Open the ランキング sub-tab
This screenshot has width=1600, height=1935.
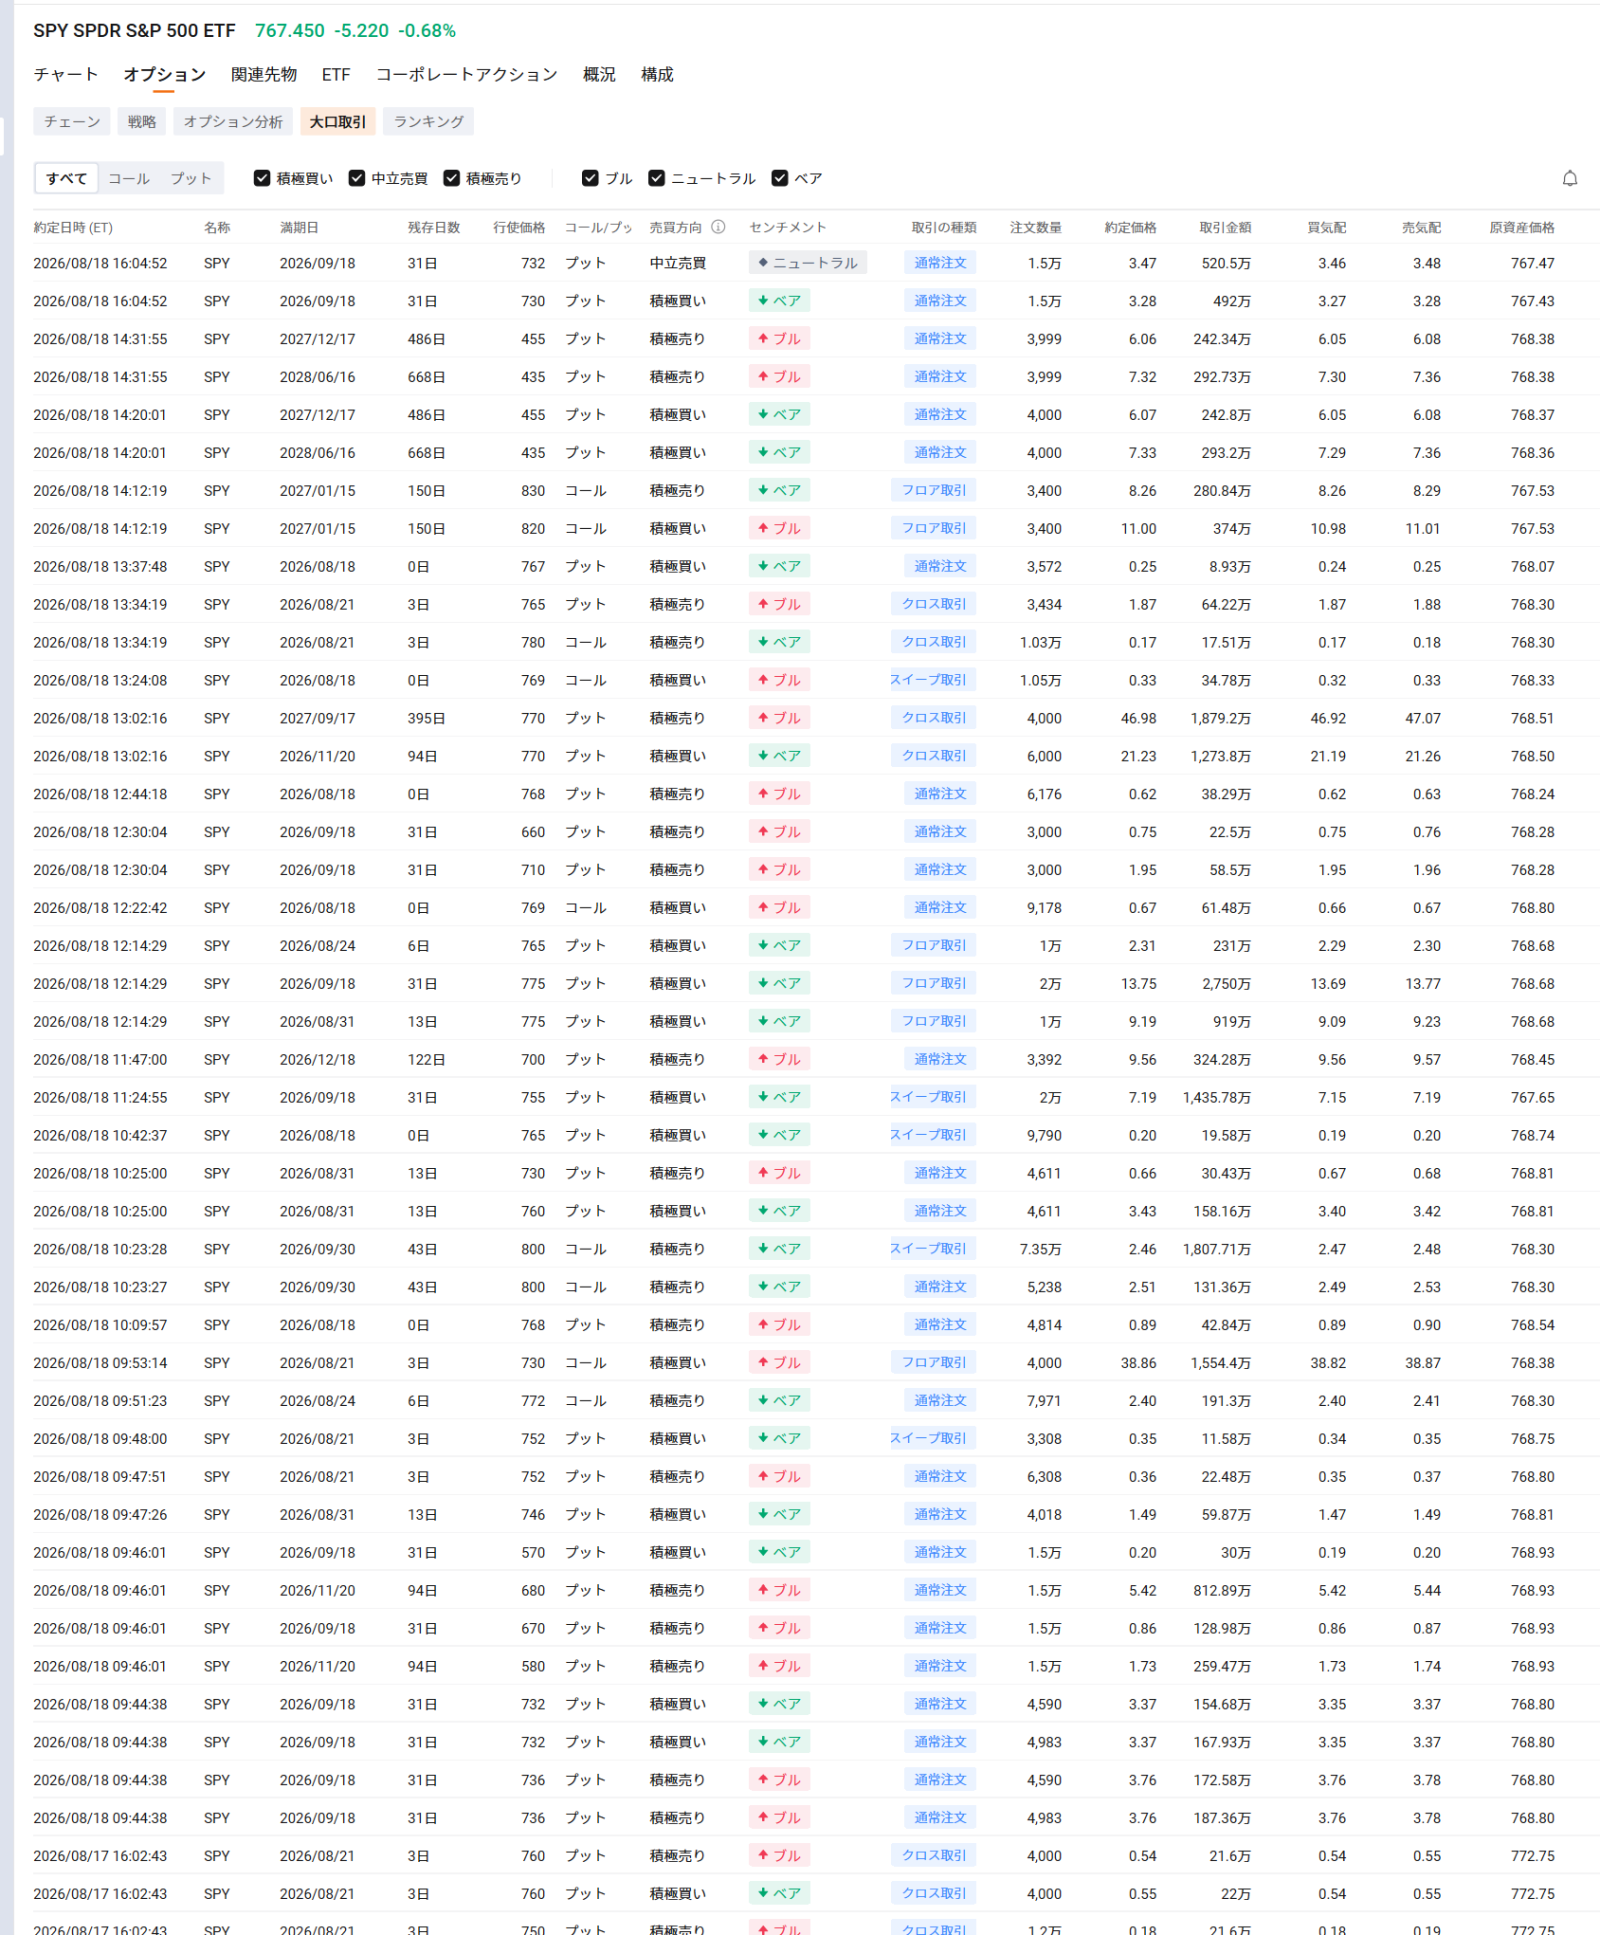point(428,121)
